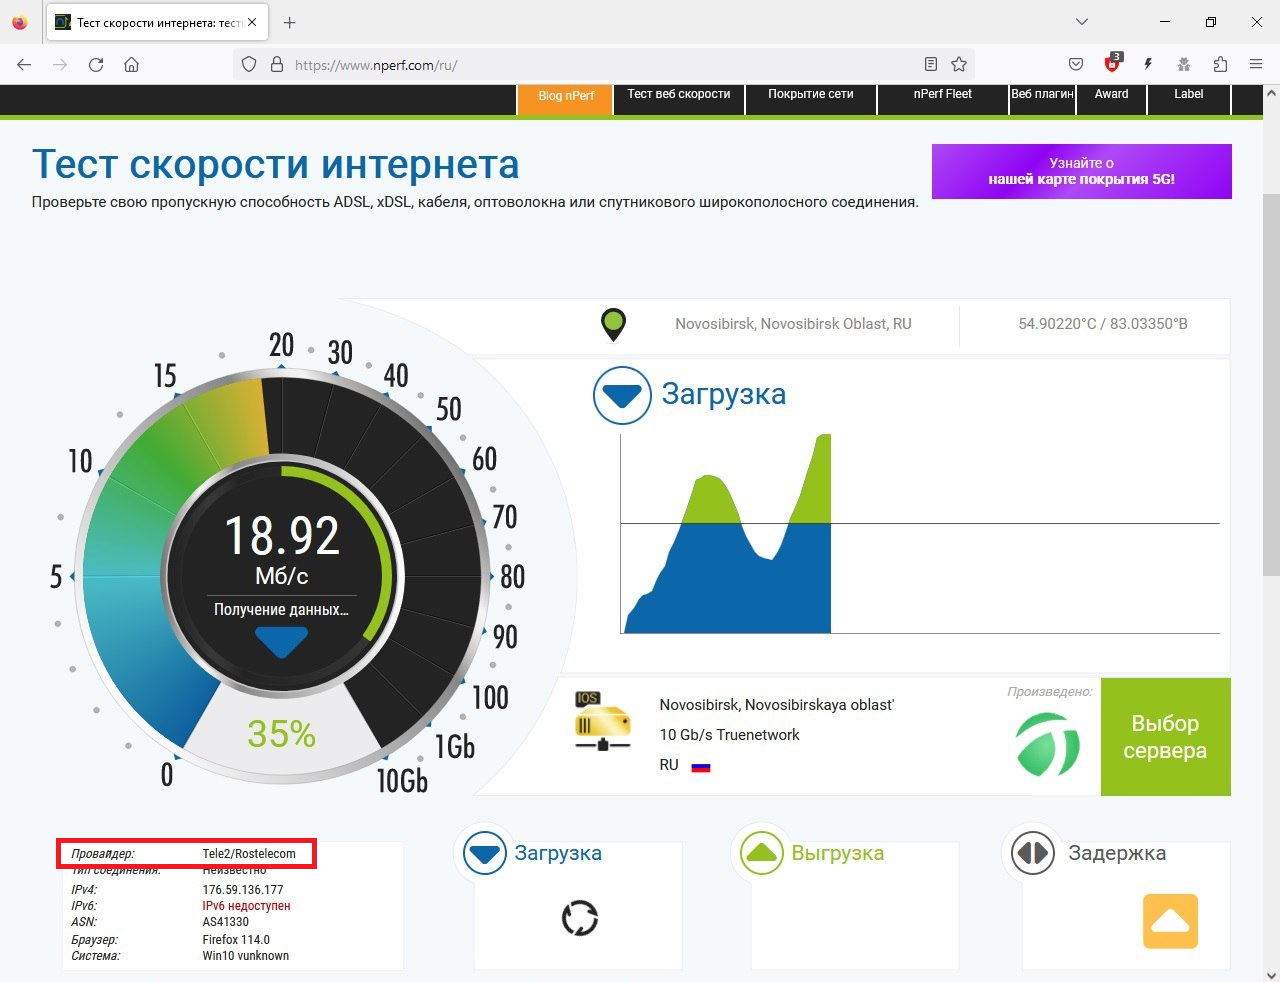Open the 5G coverage map banner

(1081, 171)
